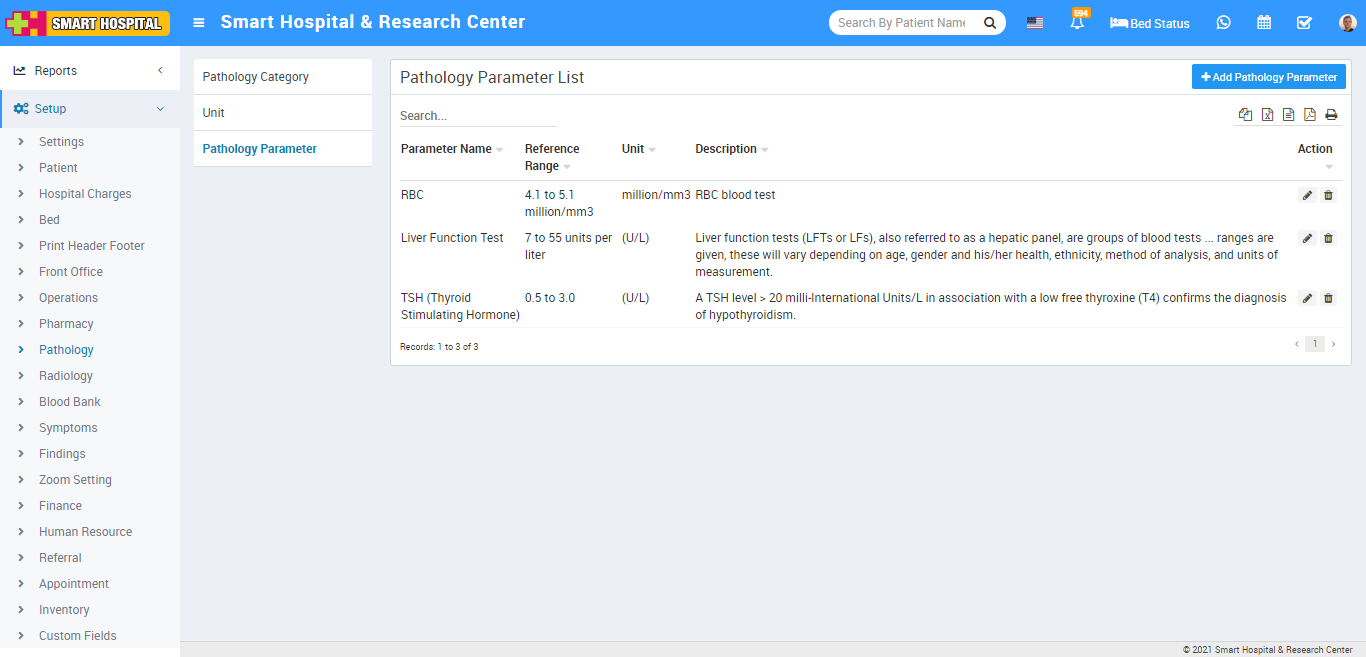
Task: Open the task checklist icon in header
Action: tap(1304, 23)
